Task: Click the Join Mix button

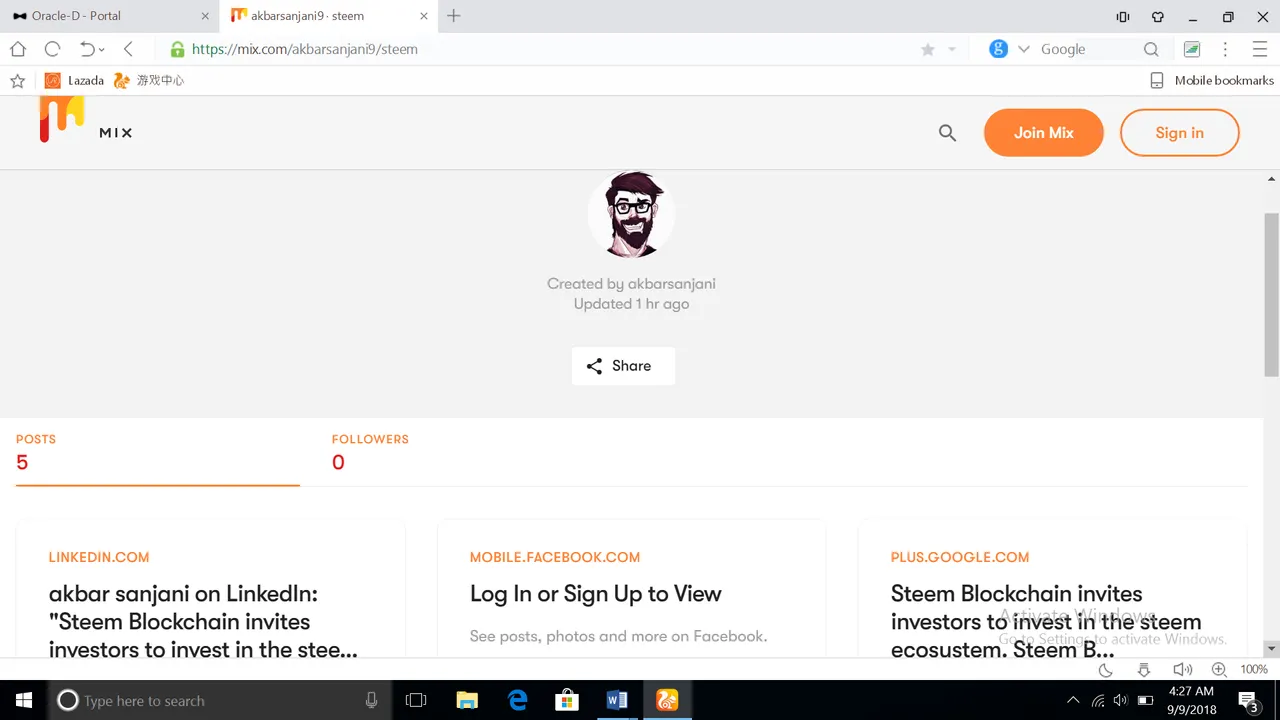Action: click(x=1044, y=133)
